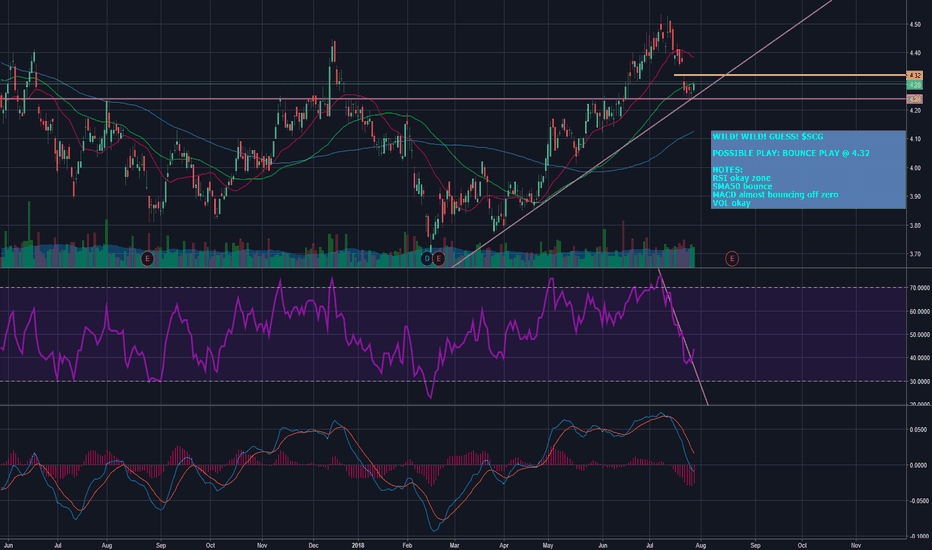The height and width of the screenshot is (550, 932).
Task: Click the 'POSSIBLE PLAY: BOUNCE PLAY @ 4.32' line
Action: pos(791,153)
